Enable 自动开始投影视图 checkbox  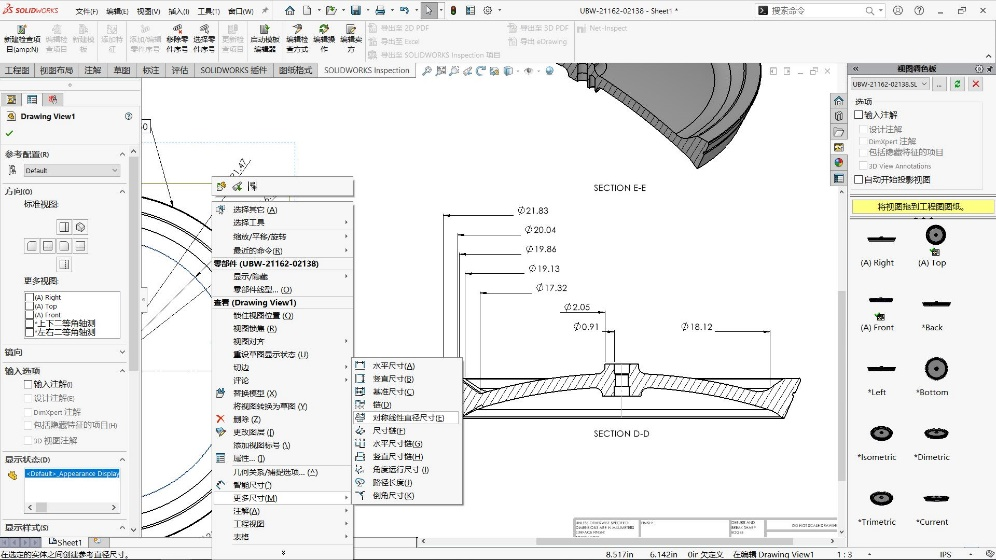click(859, 180)
